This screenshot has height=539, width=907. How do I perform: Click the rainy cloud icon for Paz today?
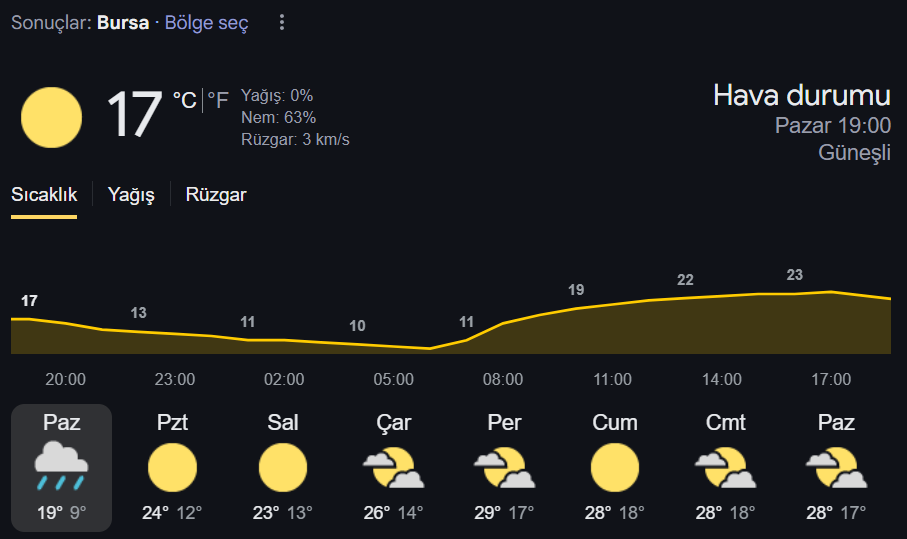tap(61, 466)
